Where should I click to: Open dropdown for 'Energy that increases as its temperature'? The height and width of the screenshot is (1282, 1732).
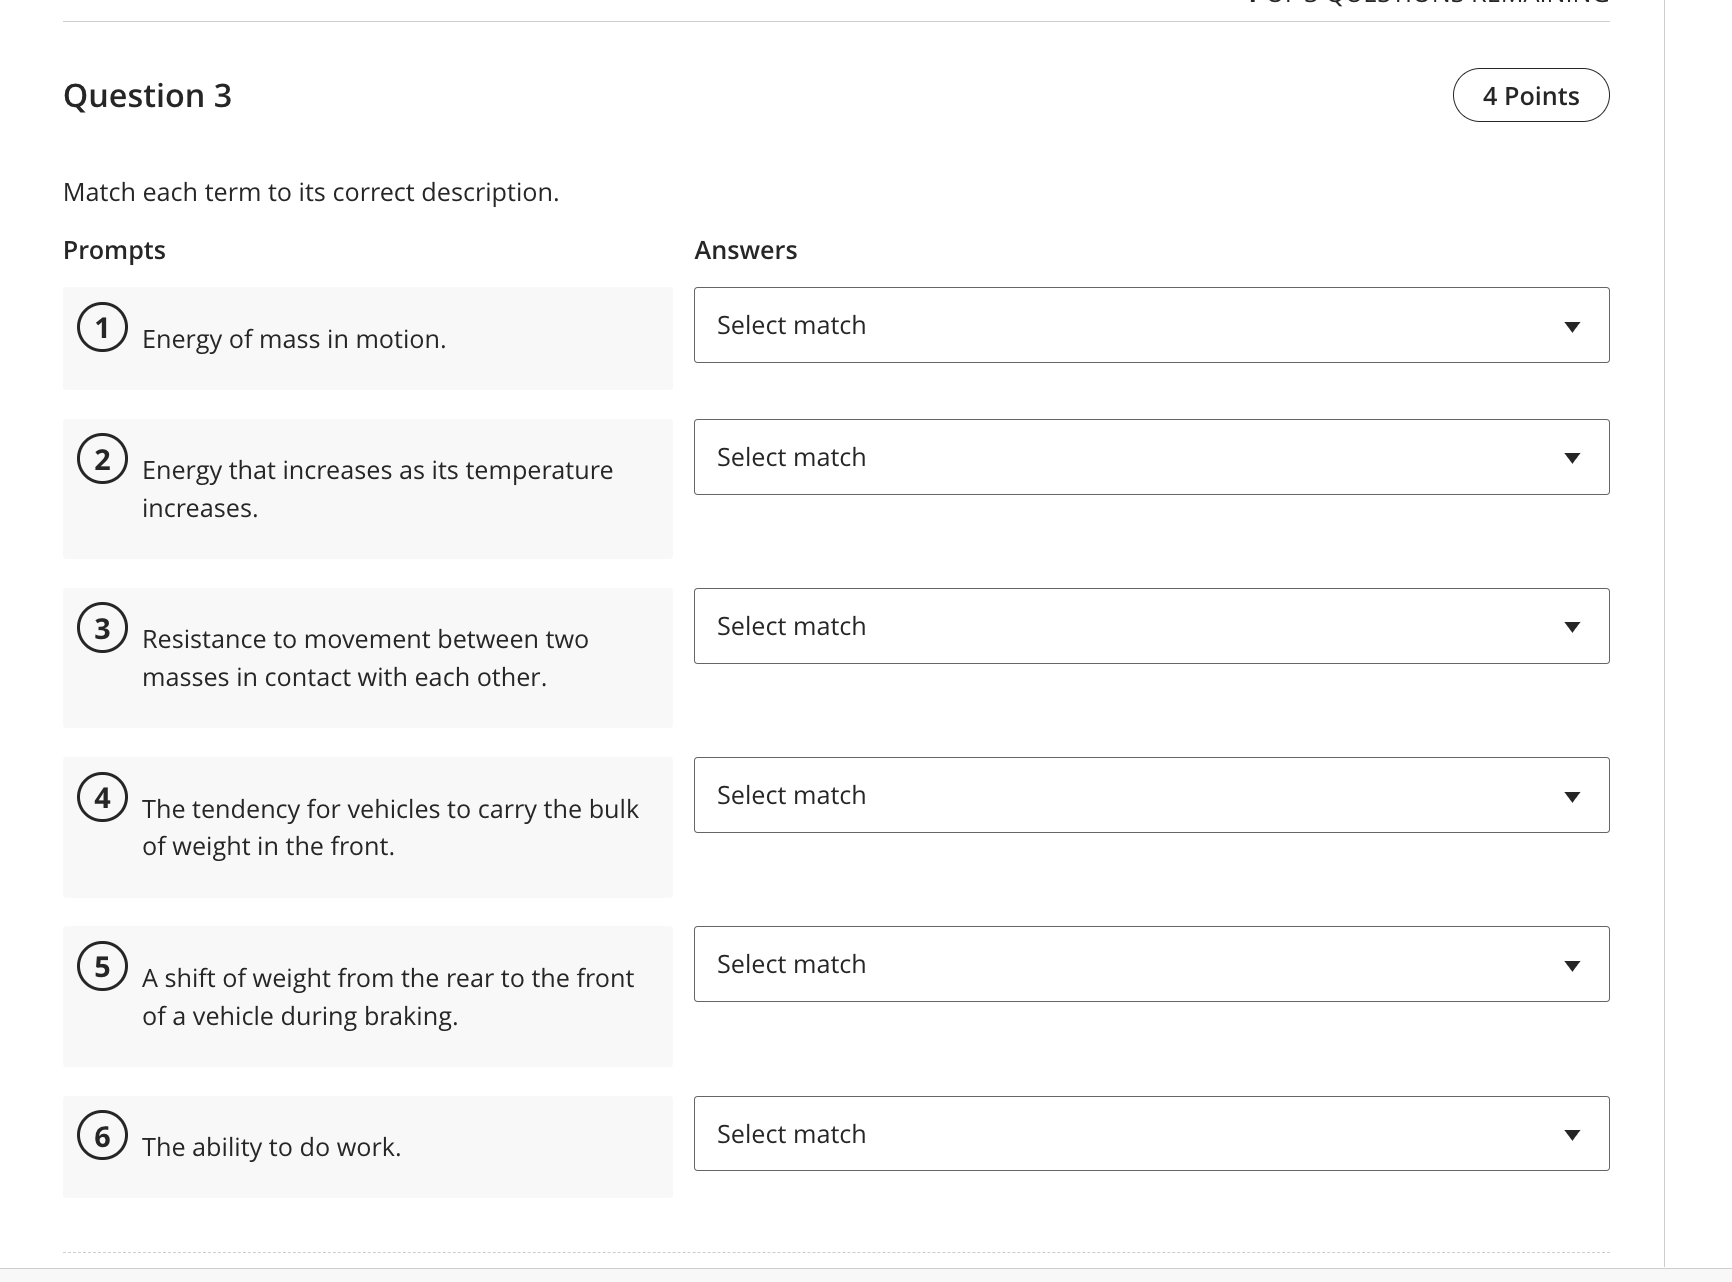pyautogui.click(x=1151, y=457)
